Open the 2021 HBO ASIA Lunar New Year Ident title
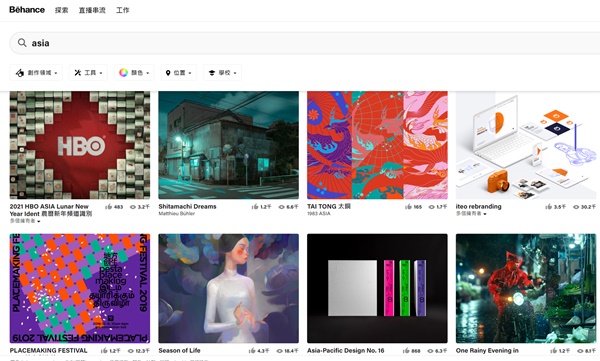 51,210
